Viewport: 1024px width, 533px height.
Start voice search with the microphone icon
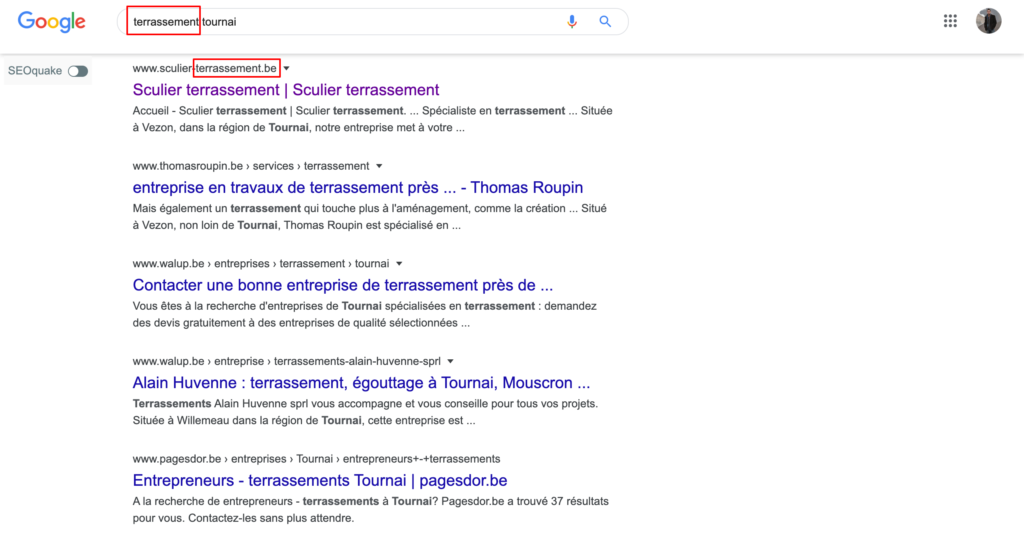pos(572,22)
